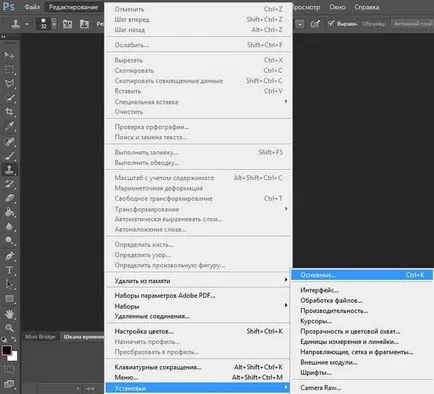Screen dimensions: 434x394
Task: Change the screen mode
Action: [9, 384]
